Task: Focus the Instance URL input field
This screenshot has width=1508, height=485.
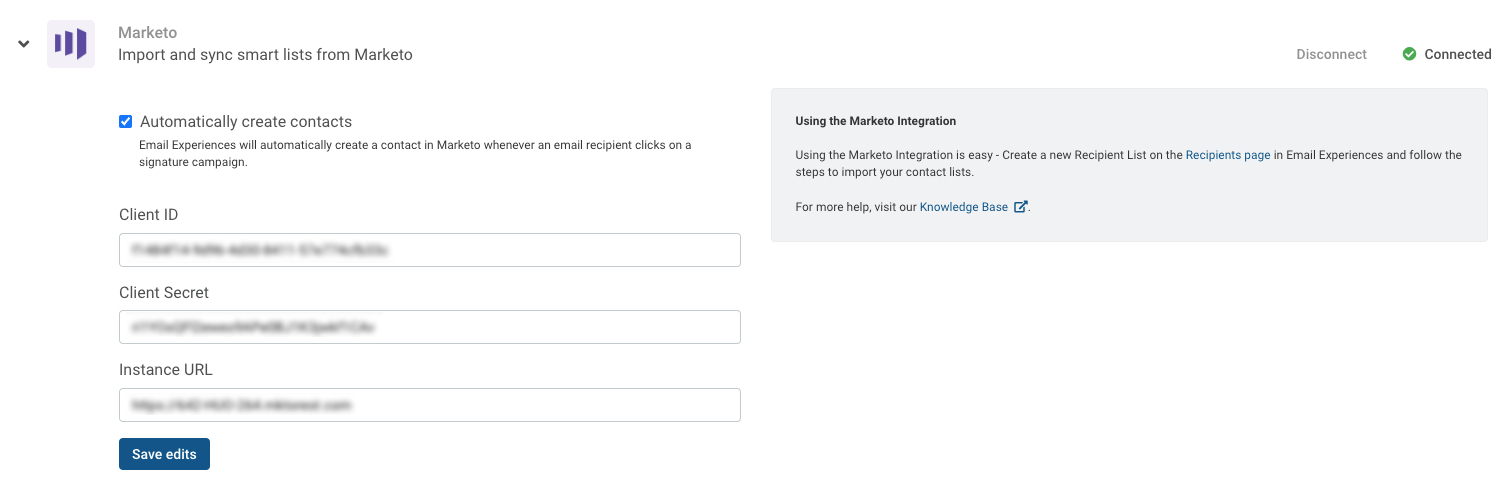Action: pos(430,405)
